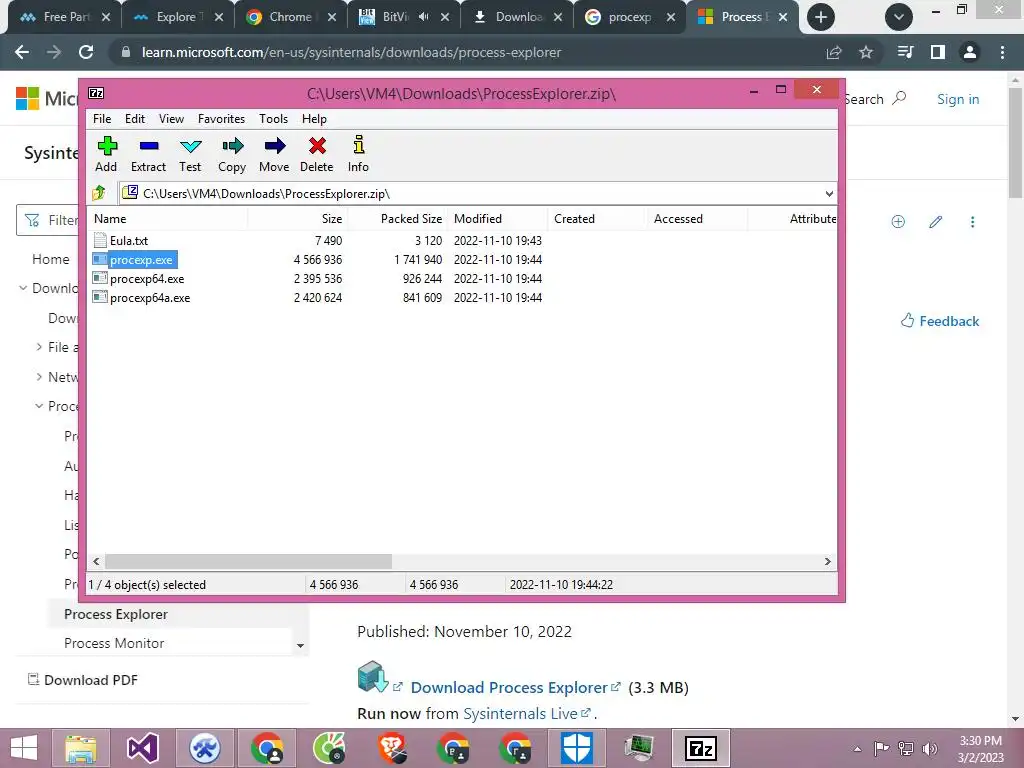Screen dimensions: 1024x768
Task: Sort by Accessed column header
Action: pyautogui.click(x=697, y=219)
